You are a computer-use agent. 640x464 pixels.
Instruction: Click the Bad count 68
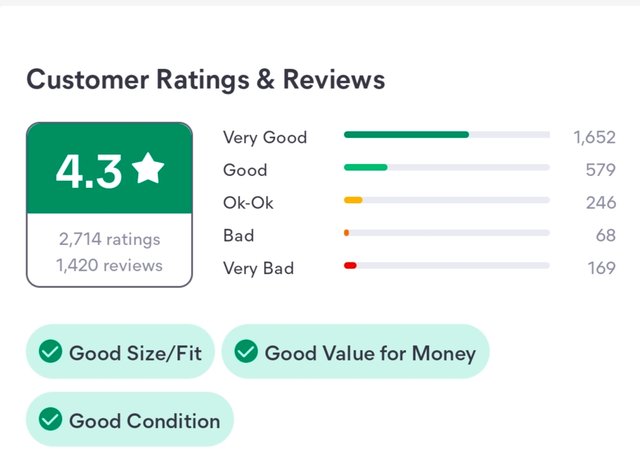tap(605, 235)
